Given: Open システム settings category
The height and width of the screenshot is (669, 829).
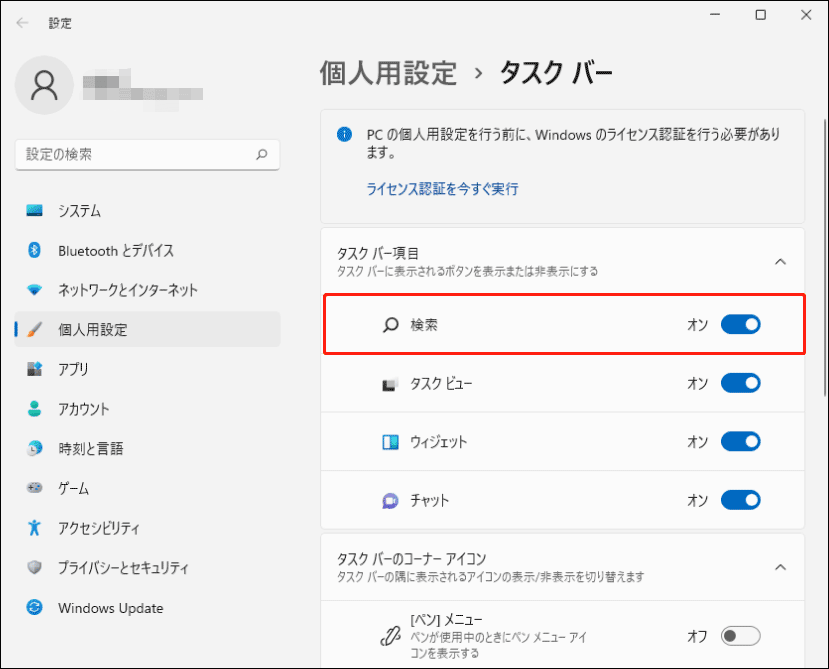Looking at the screenshot, I should (x=148, y=210).
